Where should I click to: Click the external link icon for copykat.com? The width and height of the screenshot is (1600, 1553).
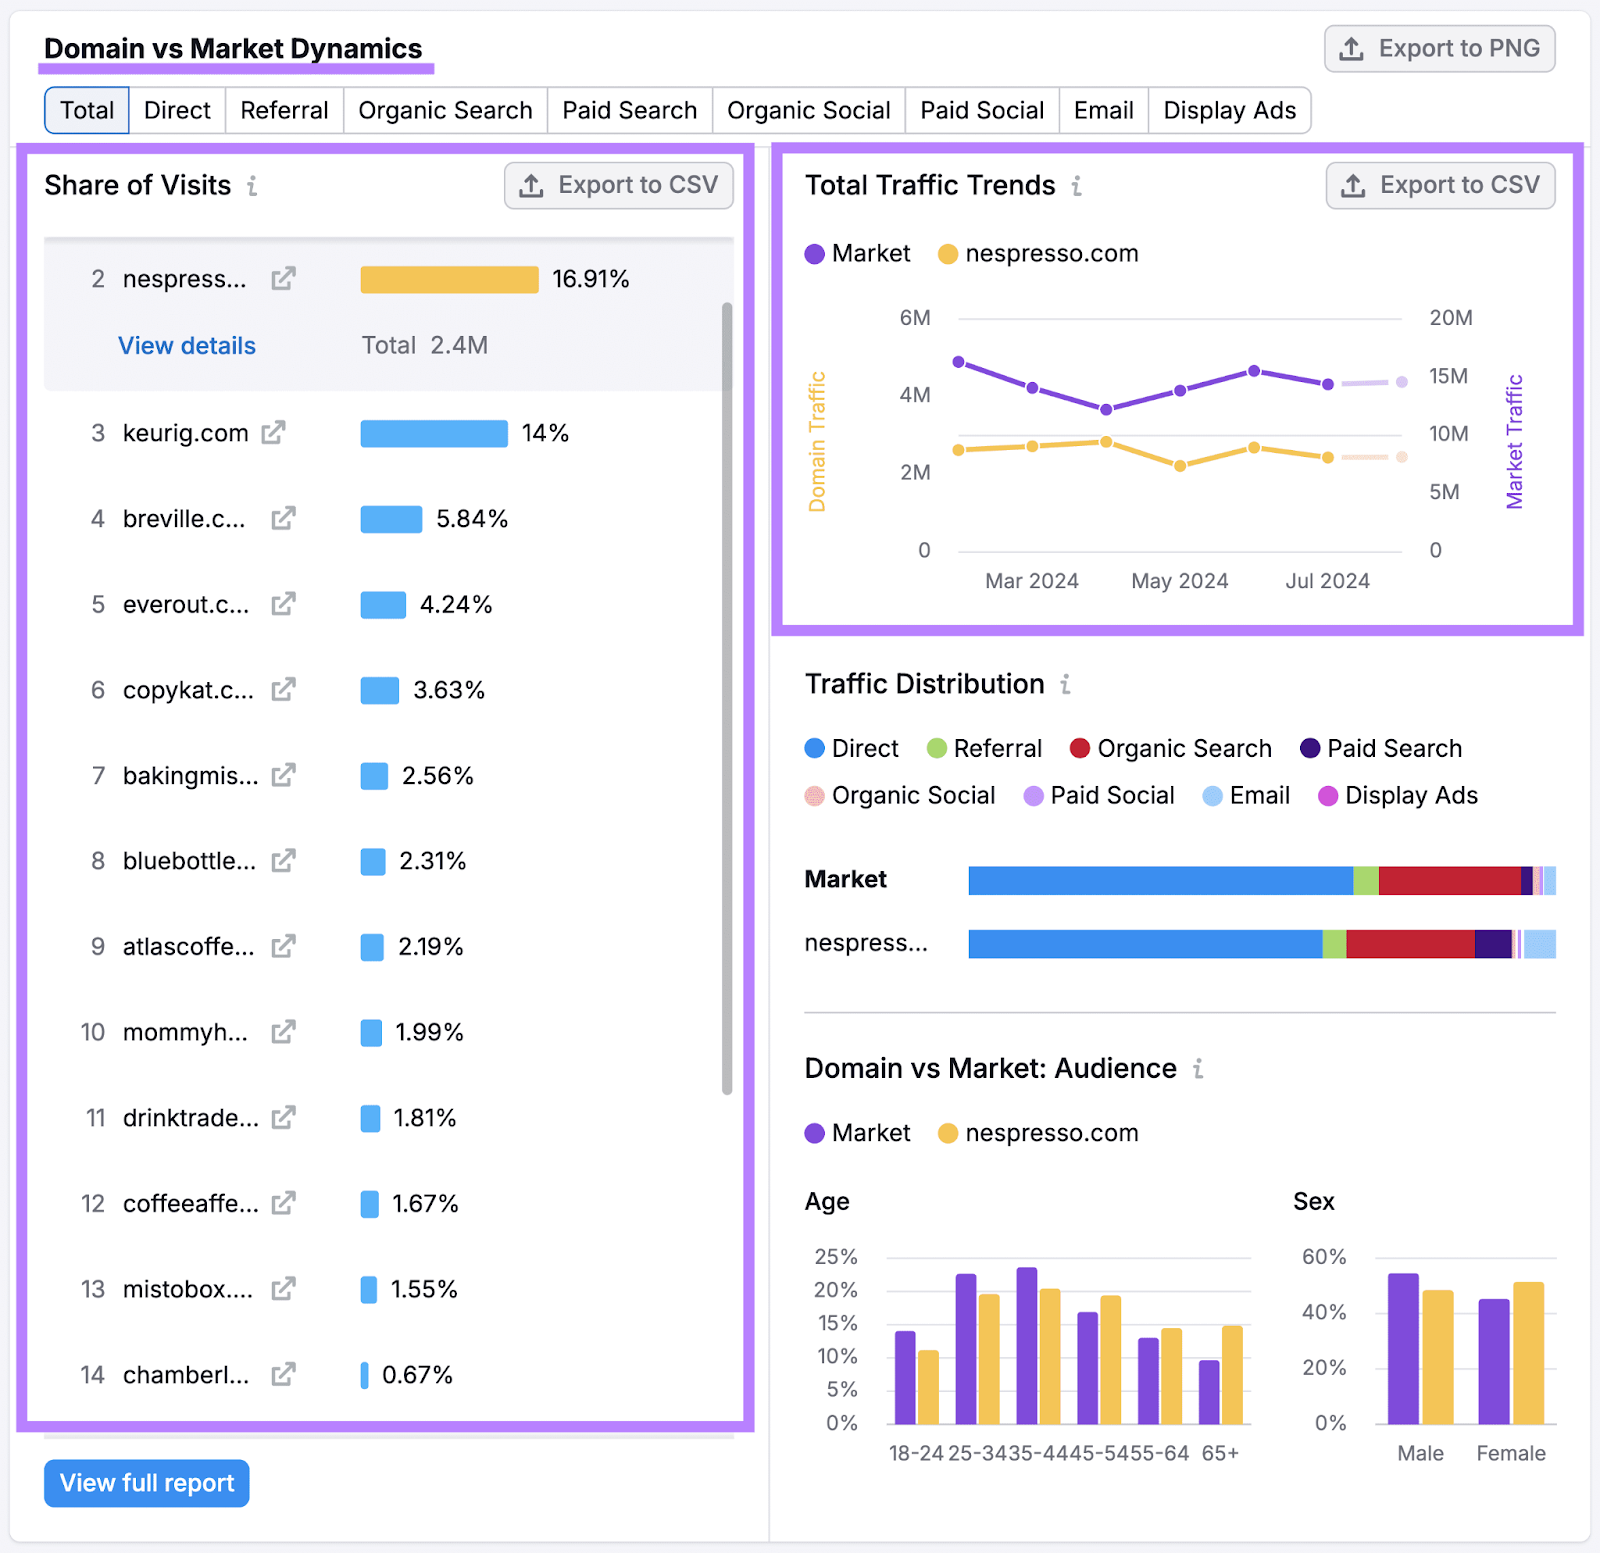[x=283, y=689]
